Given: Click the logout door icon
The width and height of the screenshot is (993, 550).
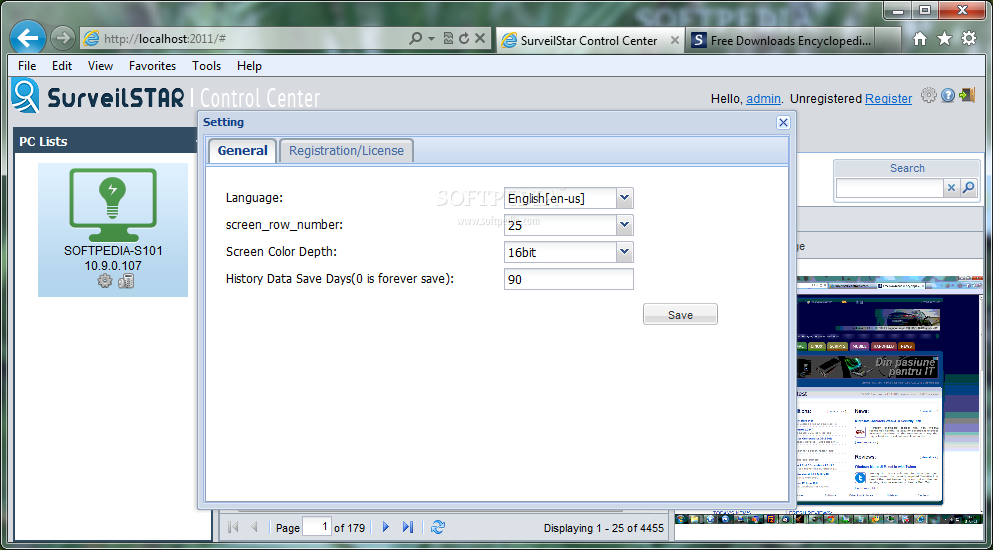Looking at the screenshot, I should coord(967,95).
